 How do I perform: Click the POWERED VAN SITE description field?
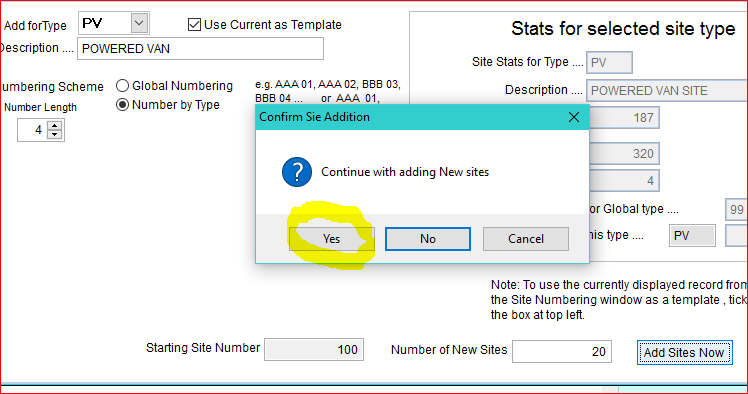pos(667,91)
